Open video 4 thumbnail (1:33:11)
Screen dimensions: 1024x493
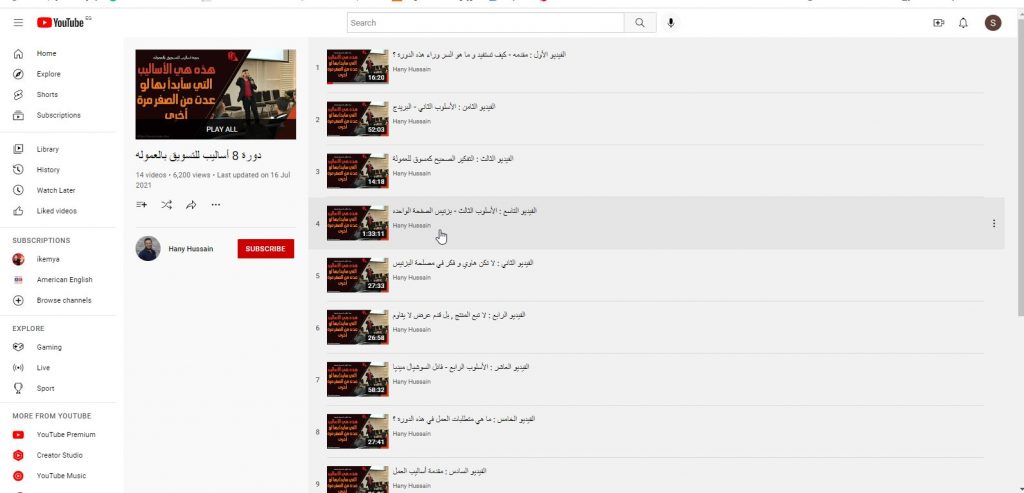357,223
